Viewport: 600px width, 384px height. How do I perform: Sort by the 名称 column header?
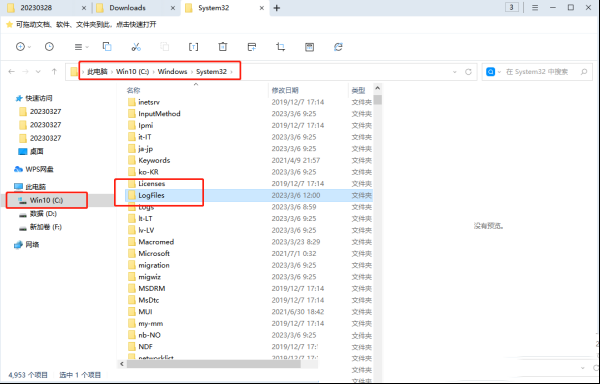click(x=134, y=90)
